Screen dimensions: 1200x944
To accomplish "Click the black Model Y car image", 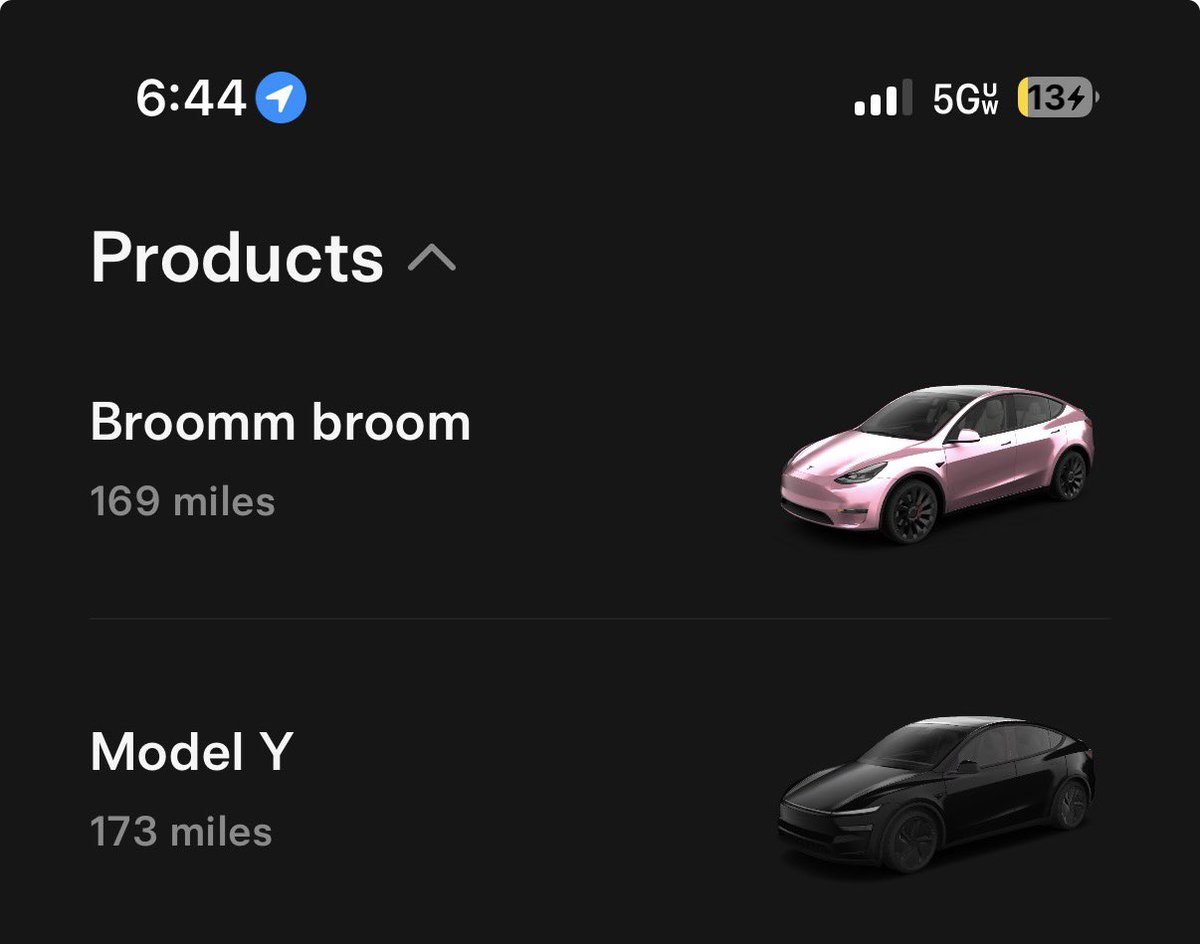I will coord(937,794).
